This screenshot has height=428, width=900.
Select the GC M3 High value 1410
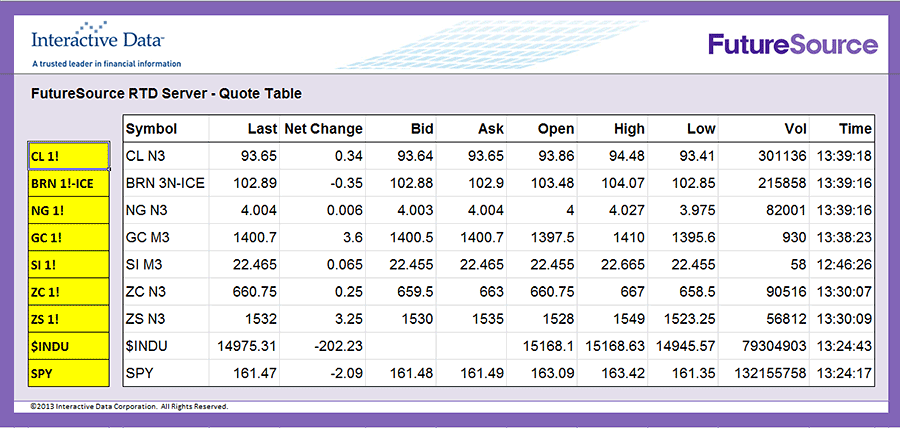[x=630, y=238]
